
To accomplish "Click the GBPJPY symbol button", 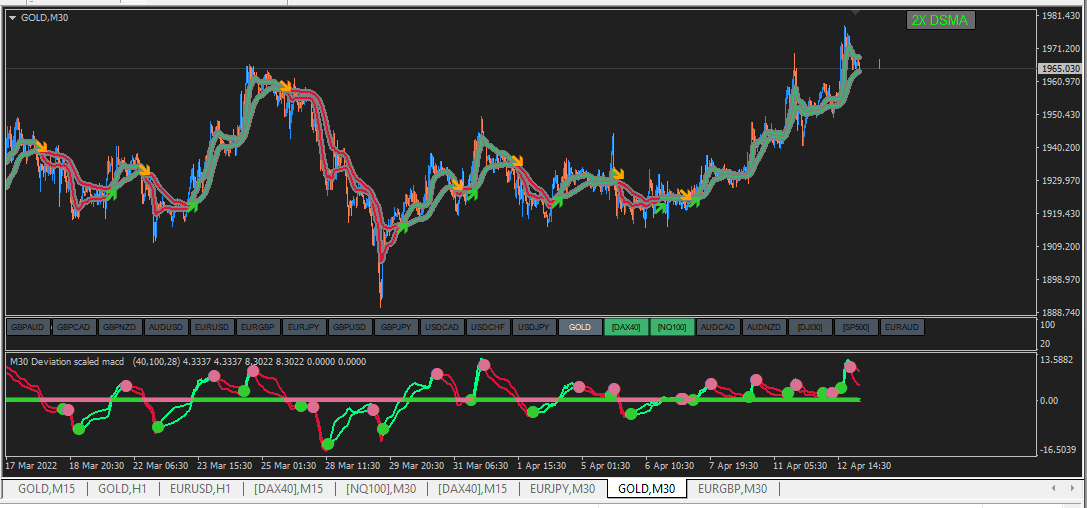I will coord(396,327).
